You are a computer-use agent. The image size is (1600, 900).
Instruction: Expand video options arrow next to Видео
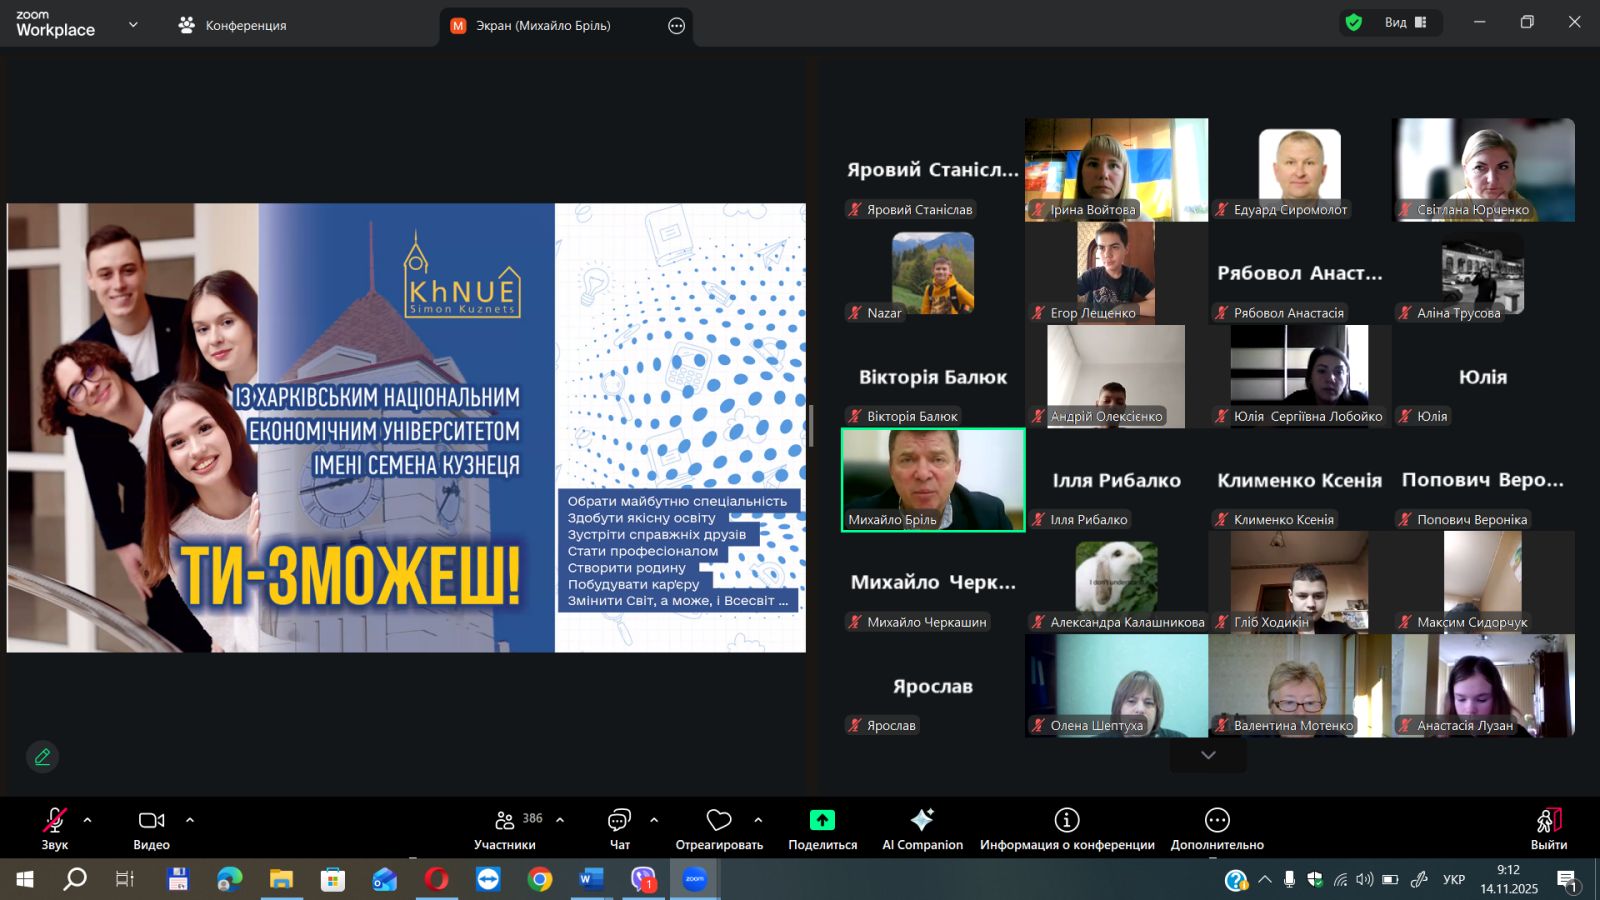pos(190,820)
